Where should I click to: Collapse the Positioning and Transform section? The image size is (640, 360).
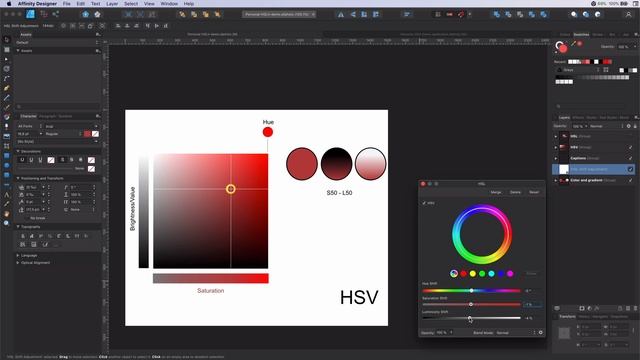(18, 178)
